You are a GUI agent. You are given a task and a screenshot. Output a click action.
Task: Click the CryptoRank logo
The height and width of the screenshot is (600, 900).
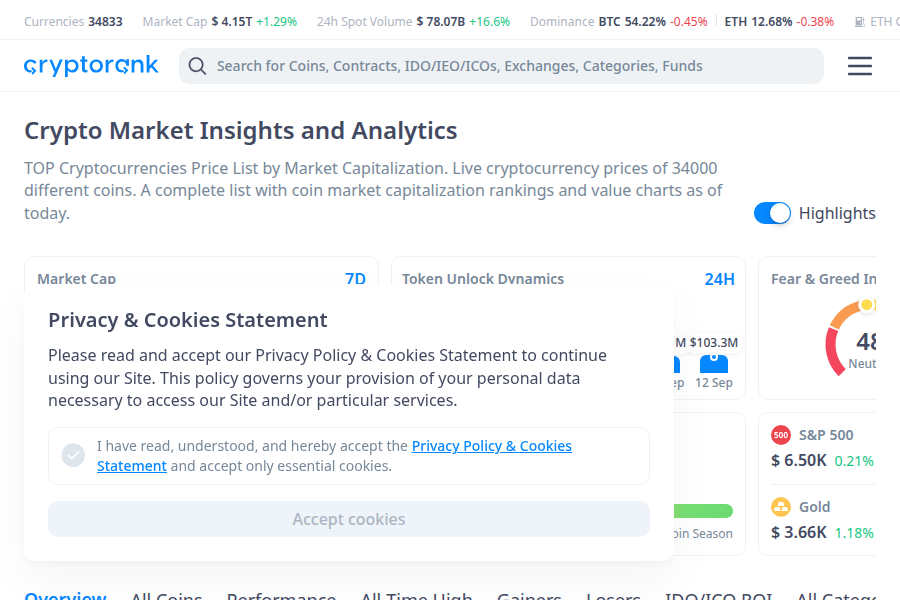coord(91,65)
